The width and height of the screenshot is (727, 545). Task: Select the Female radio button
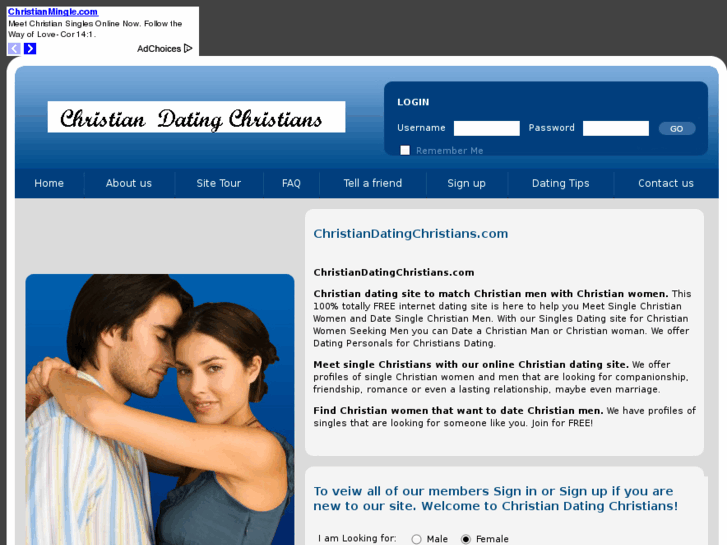[x=466, y=539]
